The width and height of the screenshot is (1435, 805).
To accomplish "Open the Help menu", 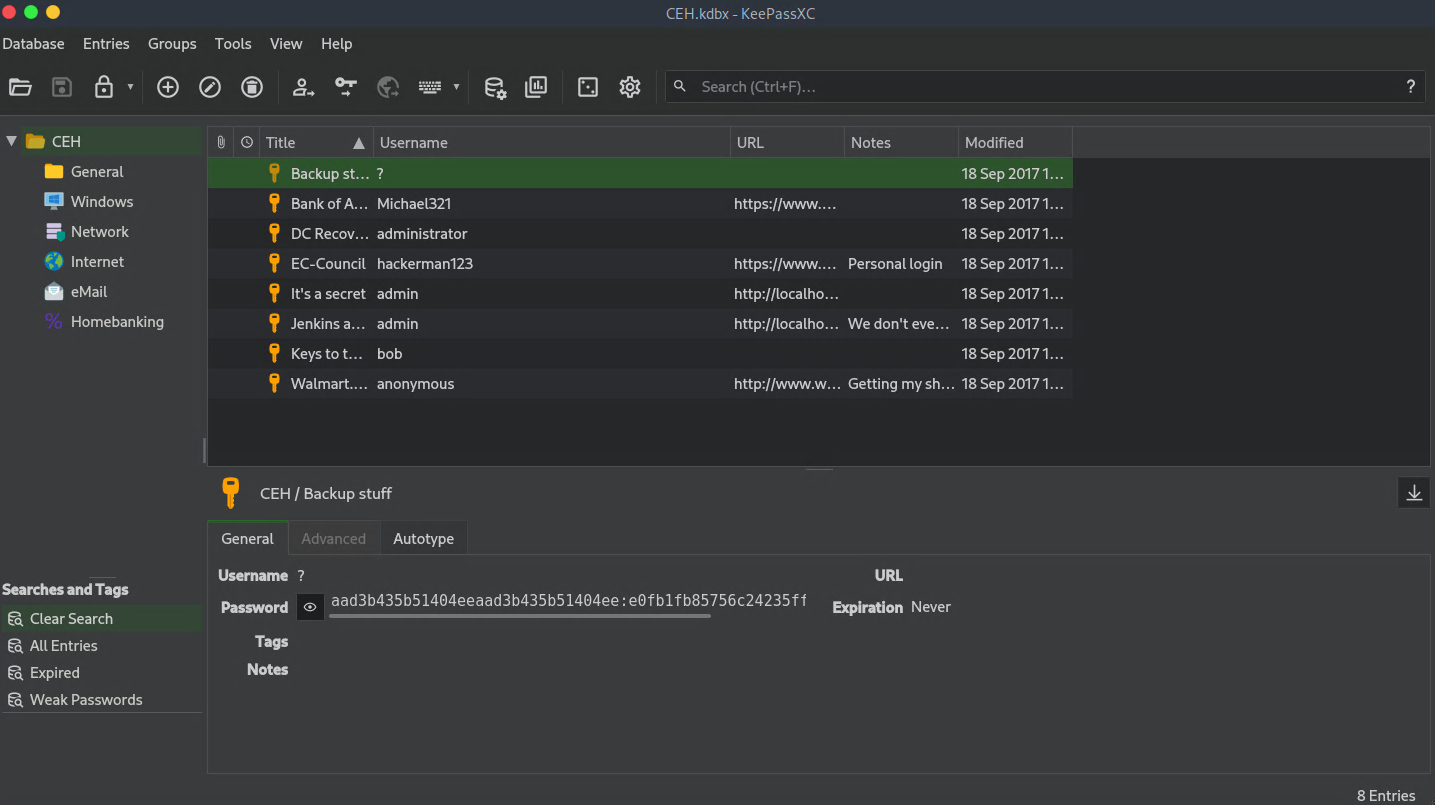I will pos(337,44).
